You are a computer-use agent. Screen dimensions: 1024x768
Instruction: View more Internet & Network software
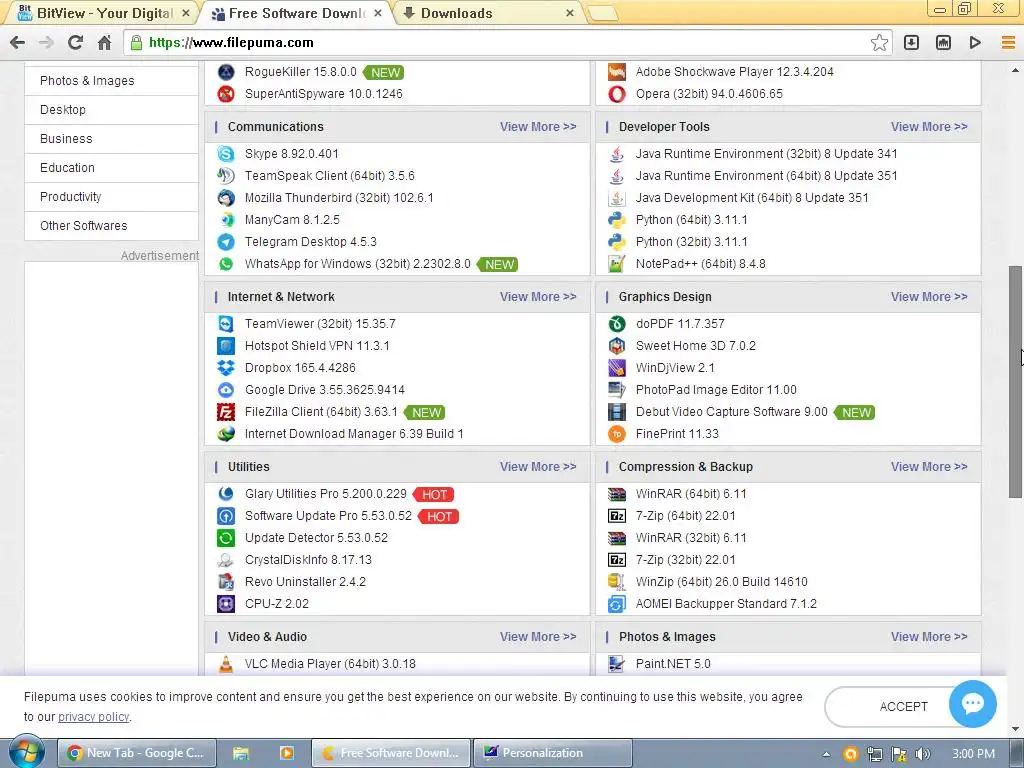point(538,296)
